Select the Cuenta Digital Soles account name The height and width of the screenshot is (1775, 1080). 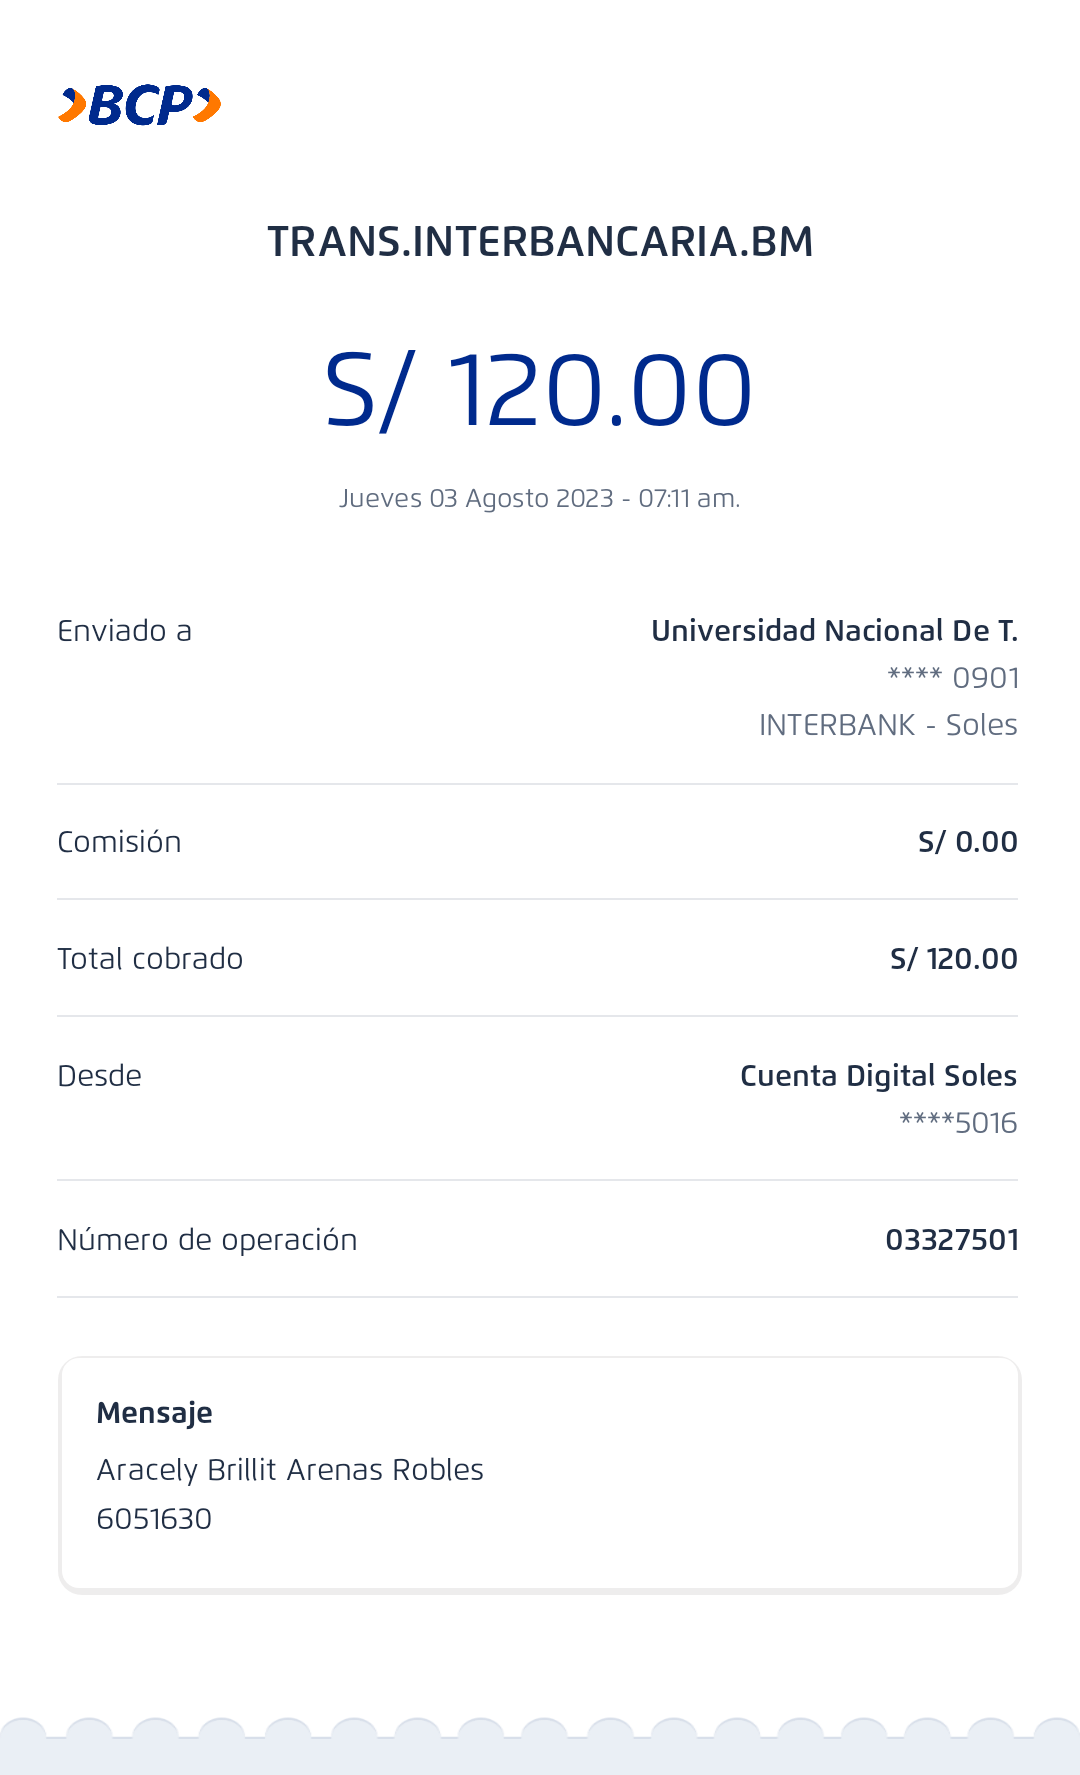(878, 1076)
